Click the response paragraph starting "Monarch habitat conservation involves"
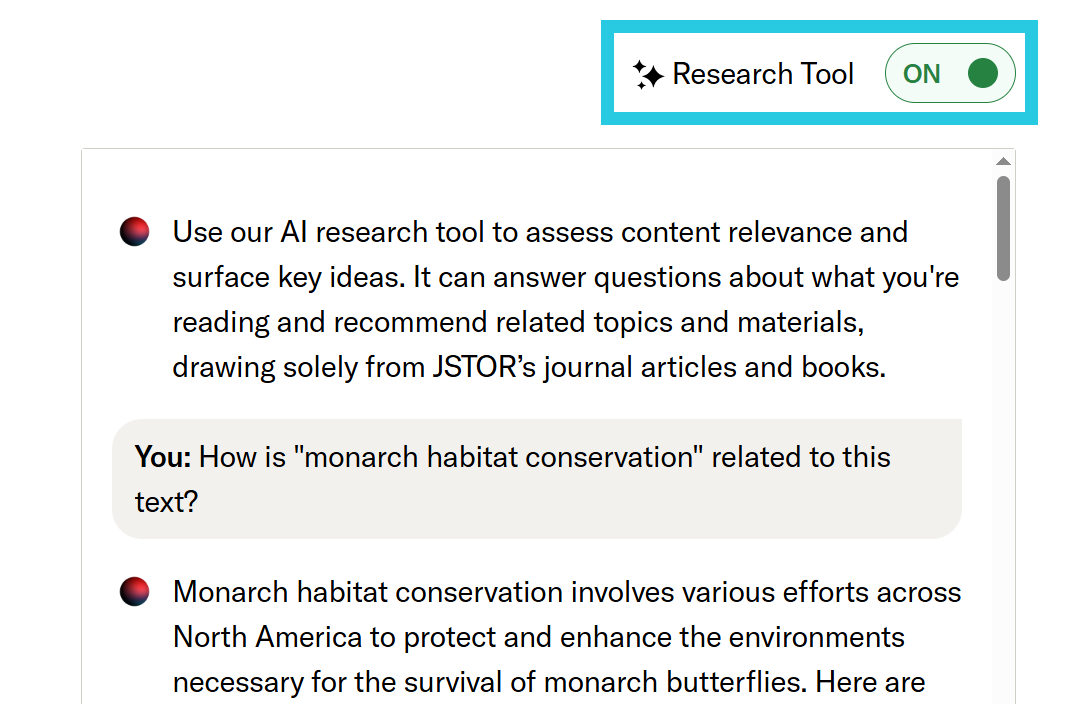Screen dimensions: 1089x704 click(x=567, y=637)
